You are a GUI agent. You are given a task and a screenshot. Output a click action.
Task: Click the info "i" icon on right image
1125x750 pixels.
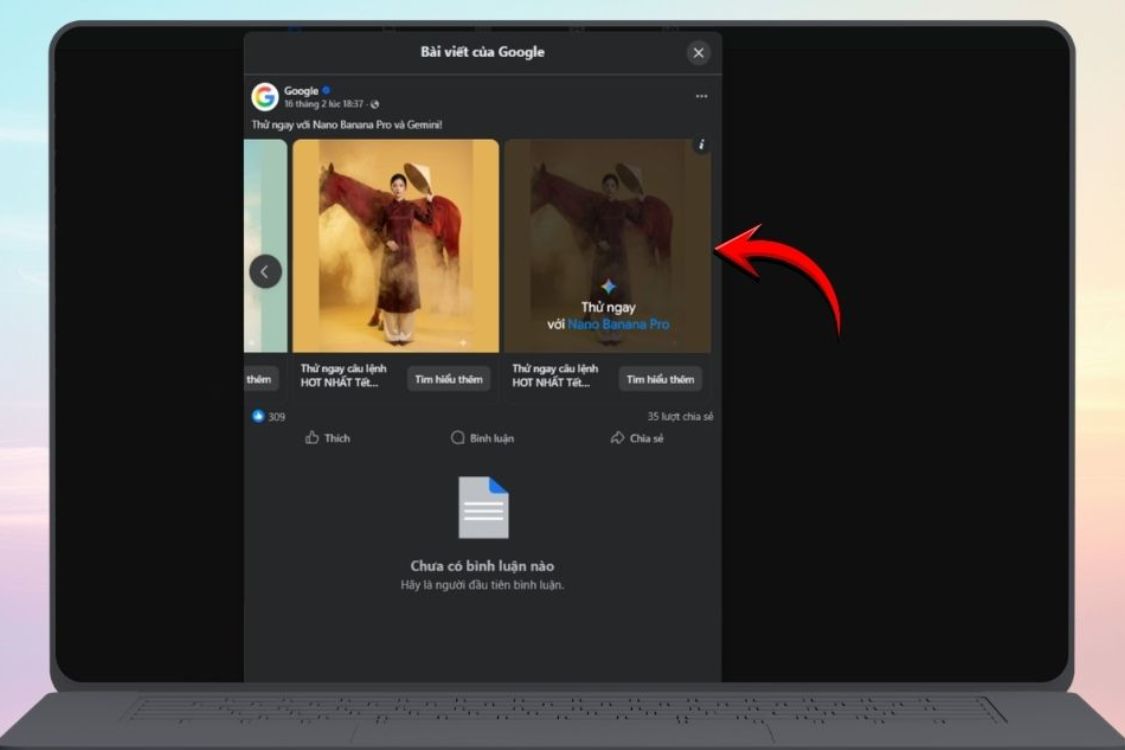pos(701,145)
